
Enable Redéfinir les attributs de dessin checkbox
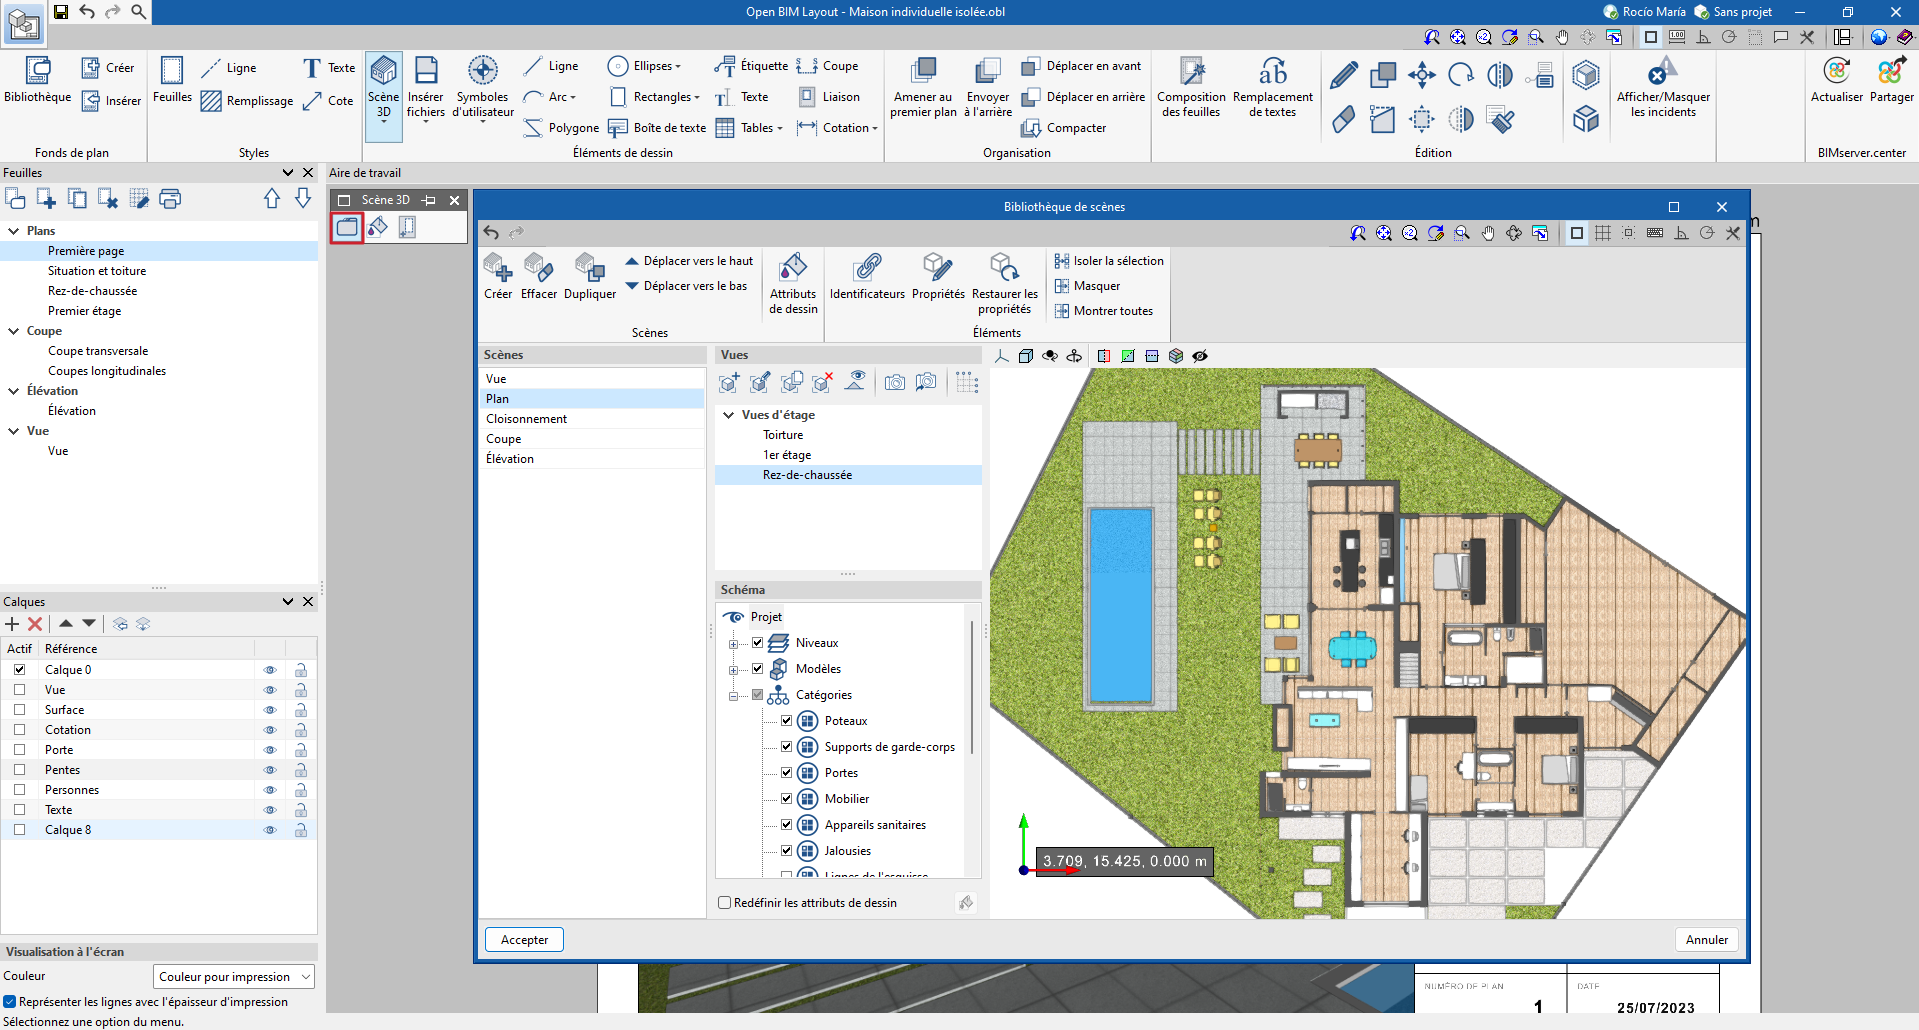(725, 903)
